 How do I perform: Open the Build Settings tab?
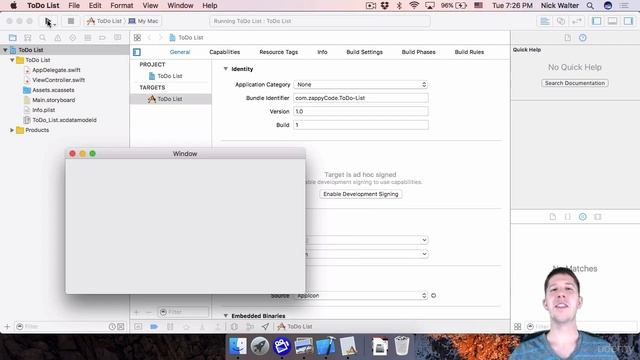point(364,52)
